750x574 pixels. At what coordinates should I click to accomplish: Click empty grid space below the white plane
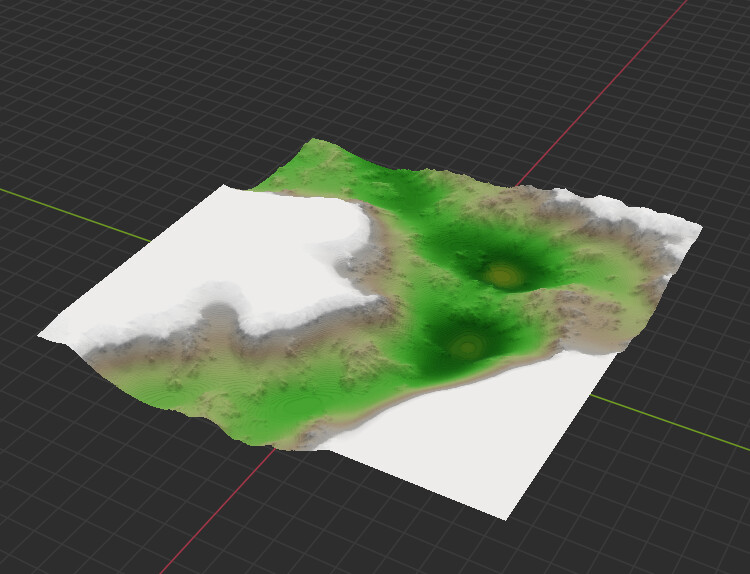[x=400, y=530]
